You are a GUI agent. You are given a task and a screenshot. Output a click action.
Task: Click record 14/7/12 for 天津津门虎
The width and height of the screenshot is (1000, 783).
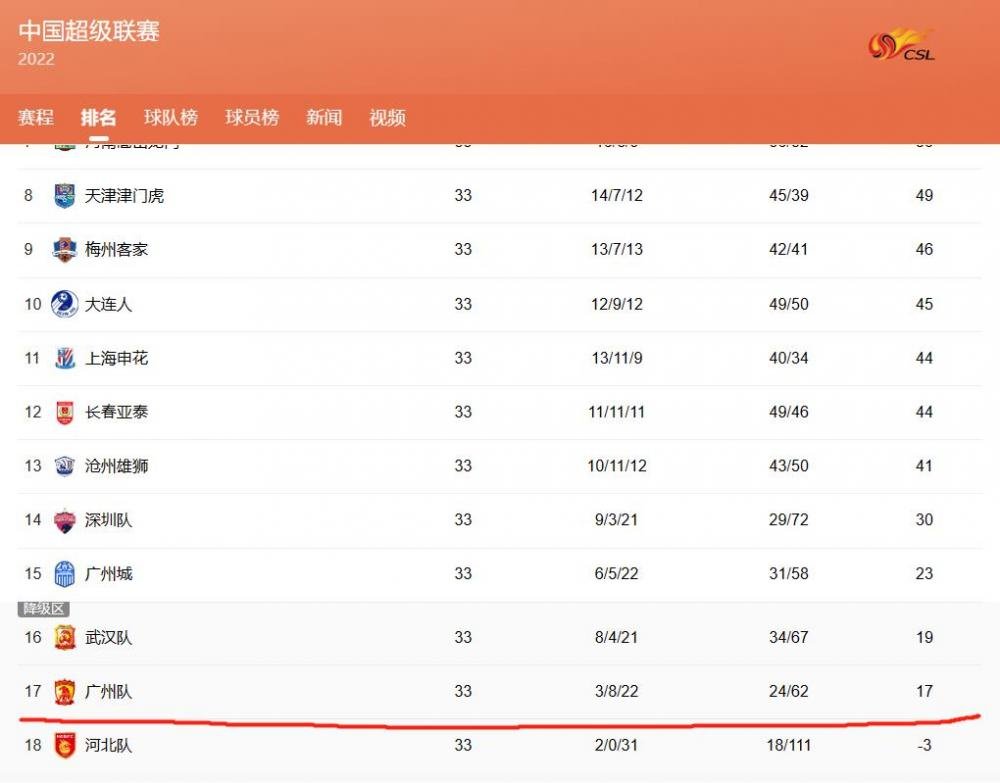click(617, 196)
